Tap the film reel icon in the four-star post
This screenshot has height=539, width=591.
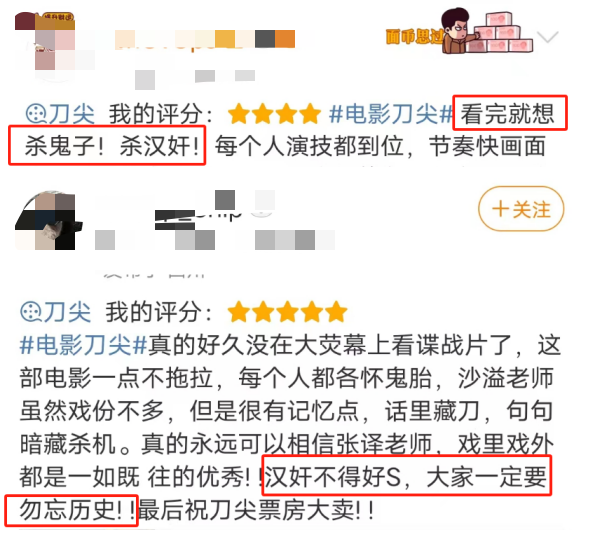[x=36, y=114]
